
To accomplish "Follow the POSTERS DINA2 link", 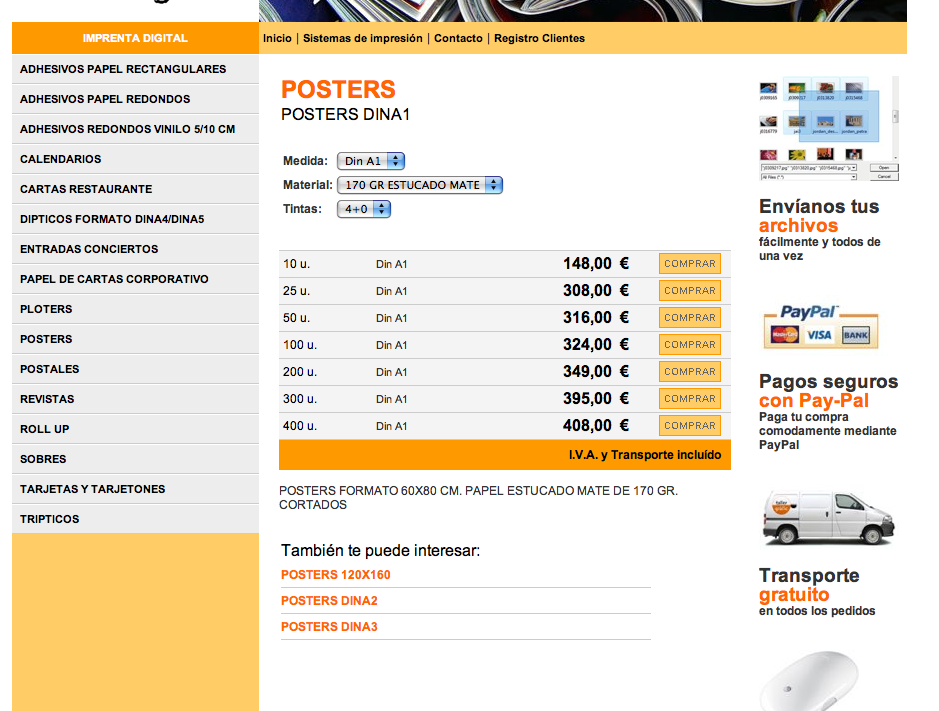I will tap(329, 601).
